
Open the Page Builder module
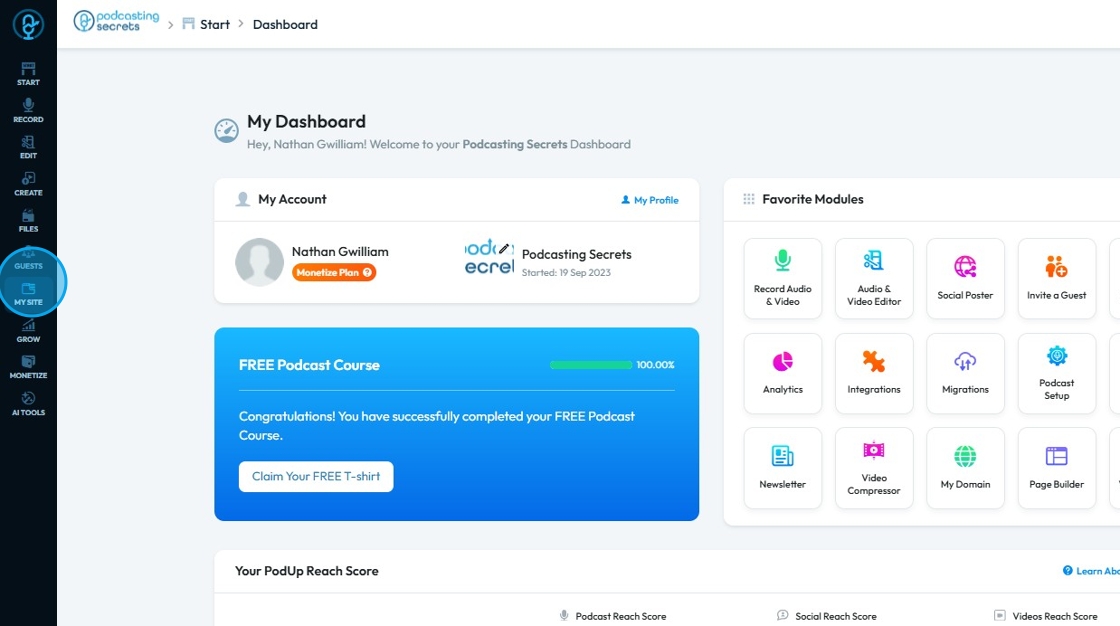(1056, 468)
